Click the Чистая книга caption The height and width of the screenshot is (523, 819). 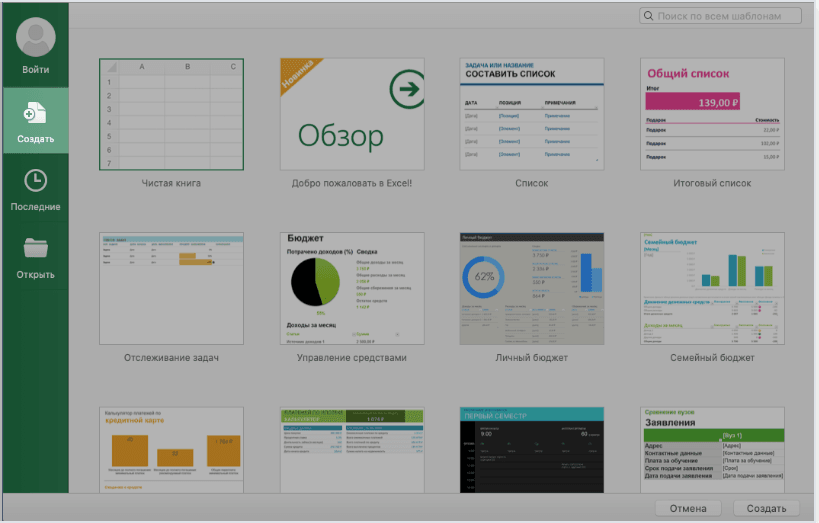[171, 183]
